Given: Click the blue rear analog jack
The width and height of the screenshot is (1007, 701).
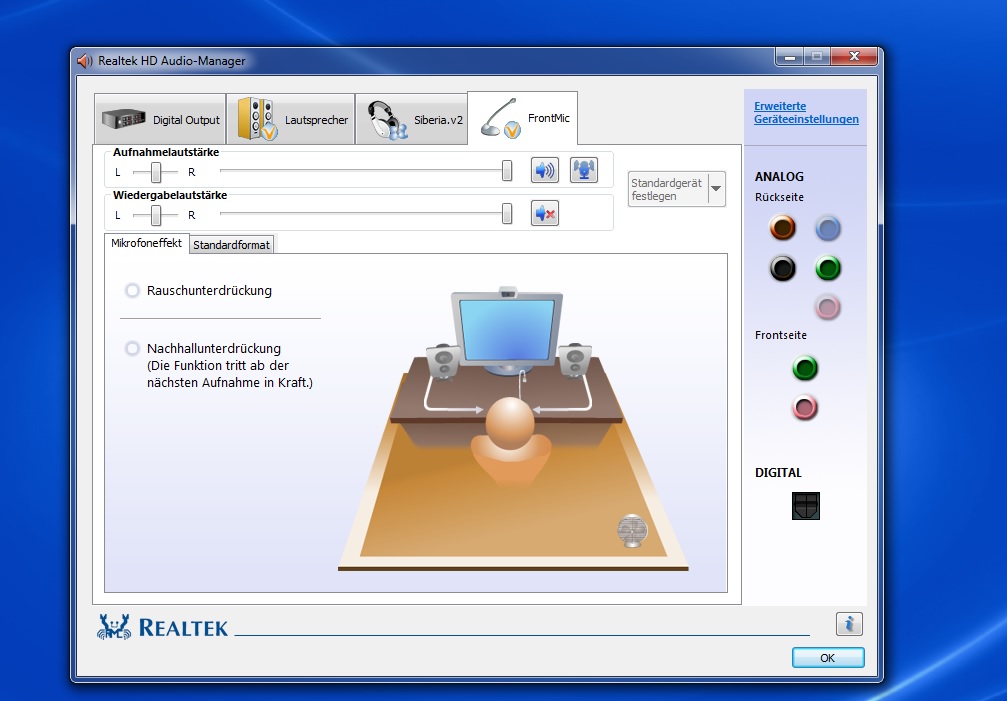Looking at the screenshot, I should [828, 228].
